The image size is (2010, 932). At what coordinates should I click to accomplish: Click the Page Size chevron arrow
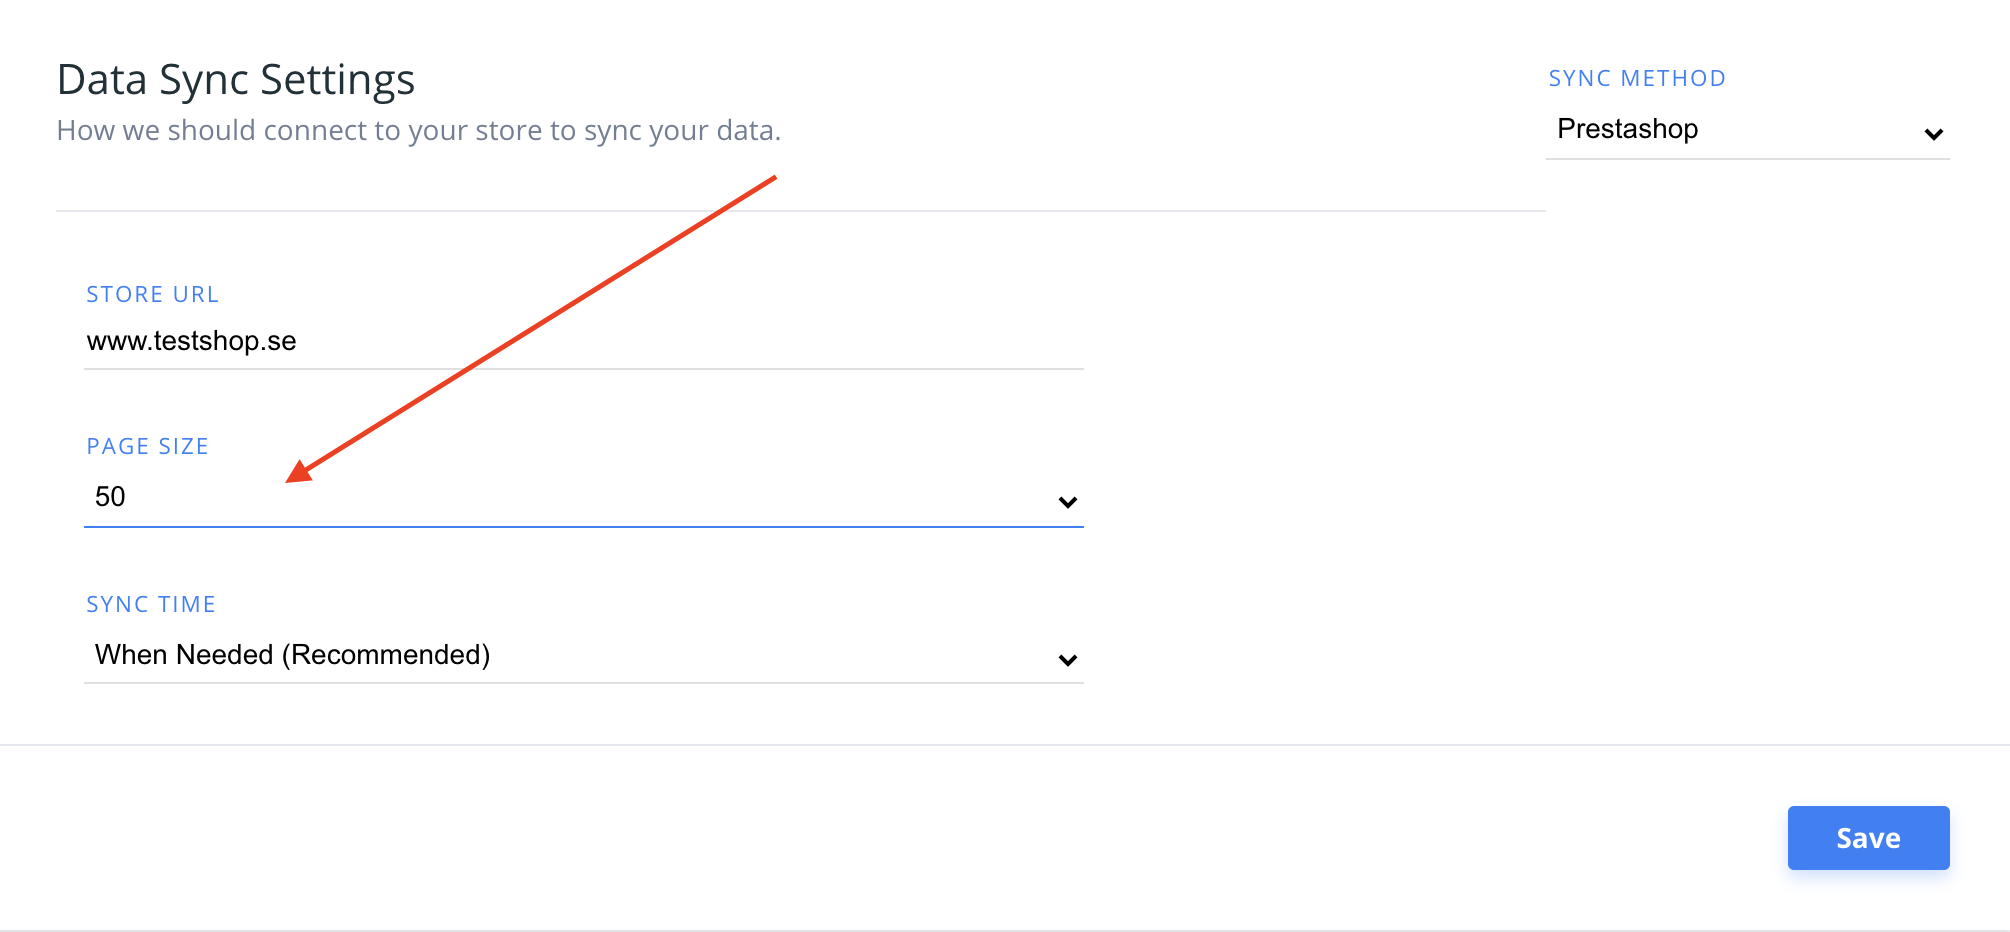[1067, 502]
